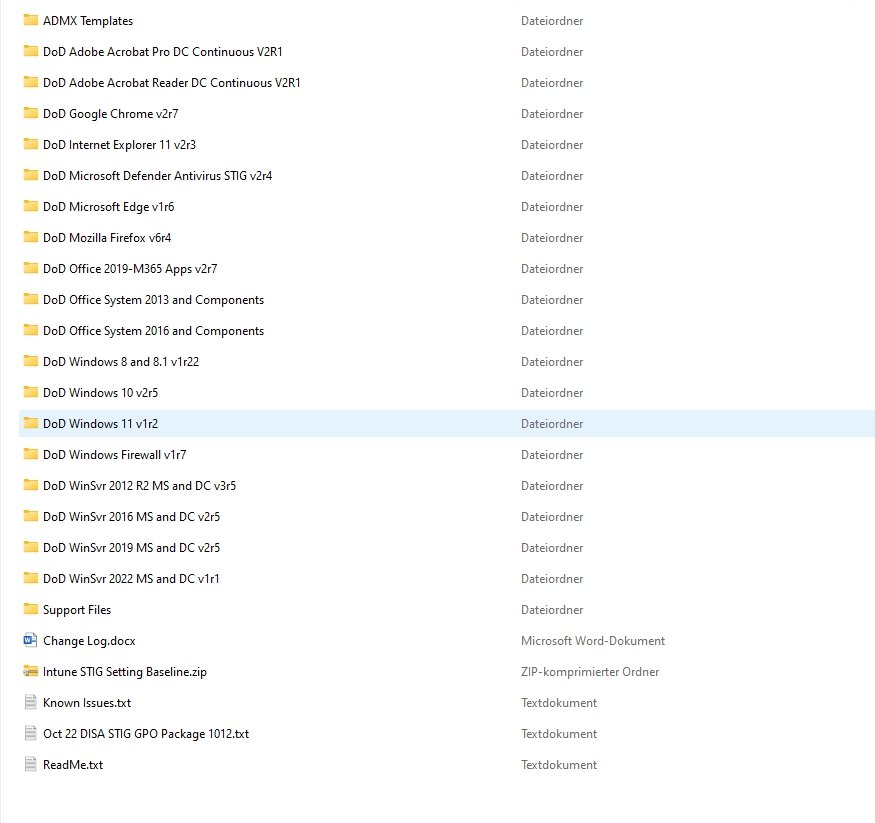Click the Known Issues.txt document icon
The height and width of the screenshot is (823, 875).
click(x=28, y=702)
